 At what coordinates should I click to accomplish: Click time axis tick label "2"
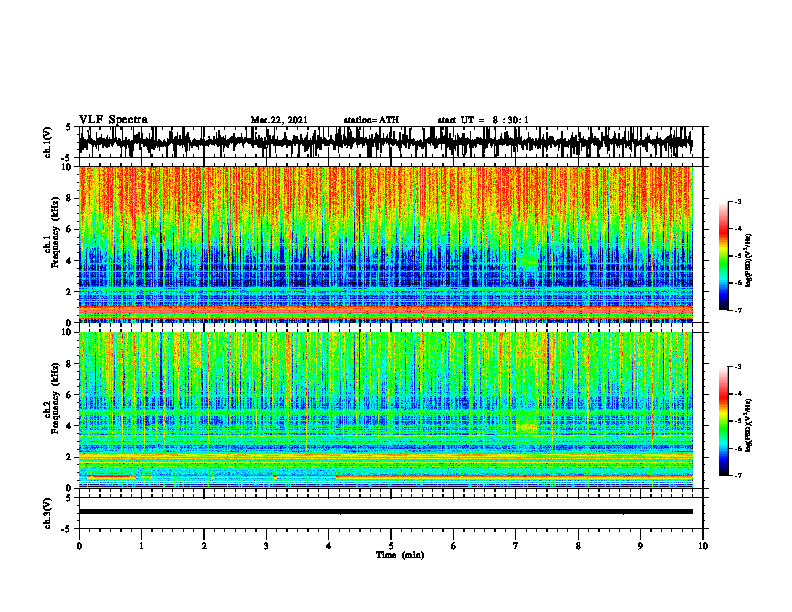pyautogui.click(x=204, y=546)
